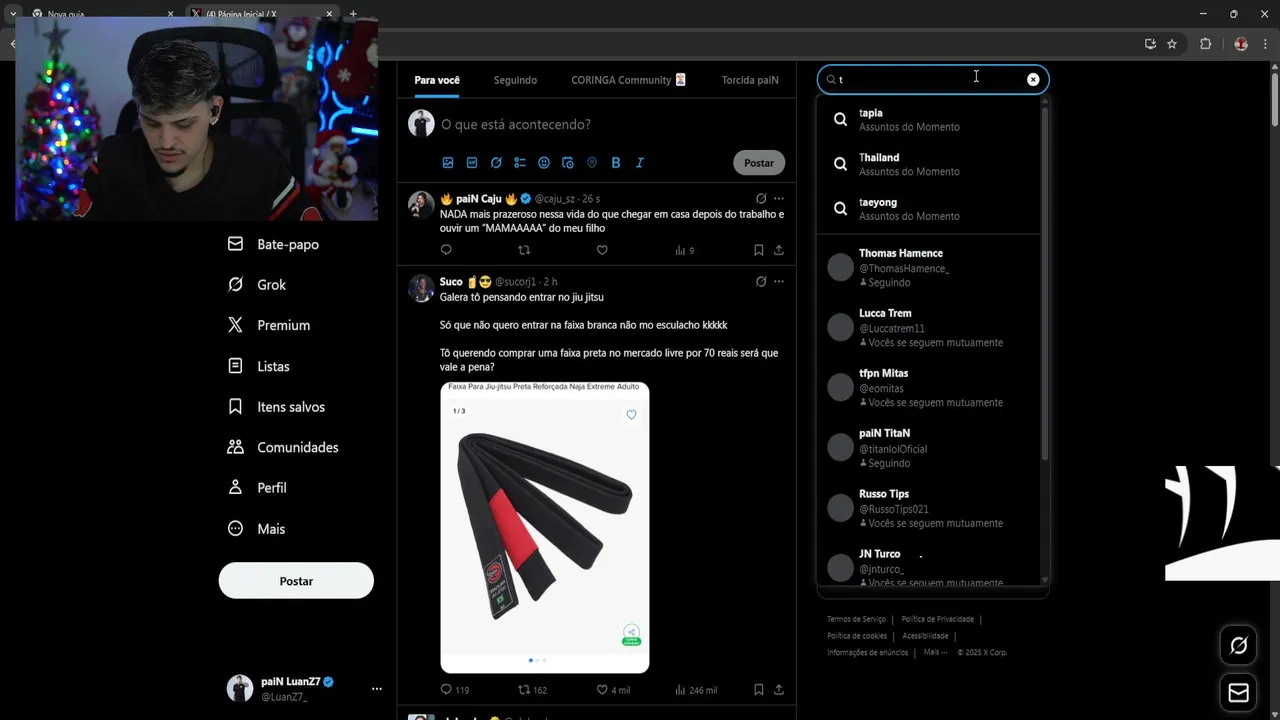Open more options on Suco's post
The width and height of the screenshot is (1280, 720).
tap(779, 282)
